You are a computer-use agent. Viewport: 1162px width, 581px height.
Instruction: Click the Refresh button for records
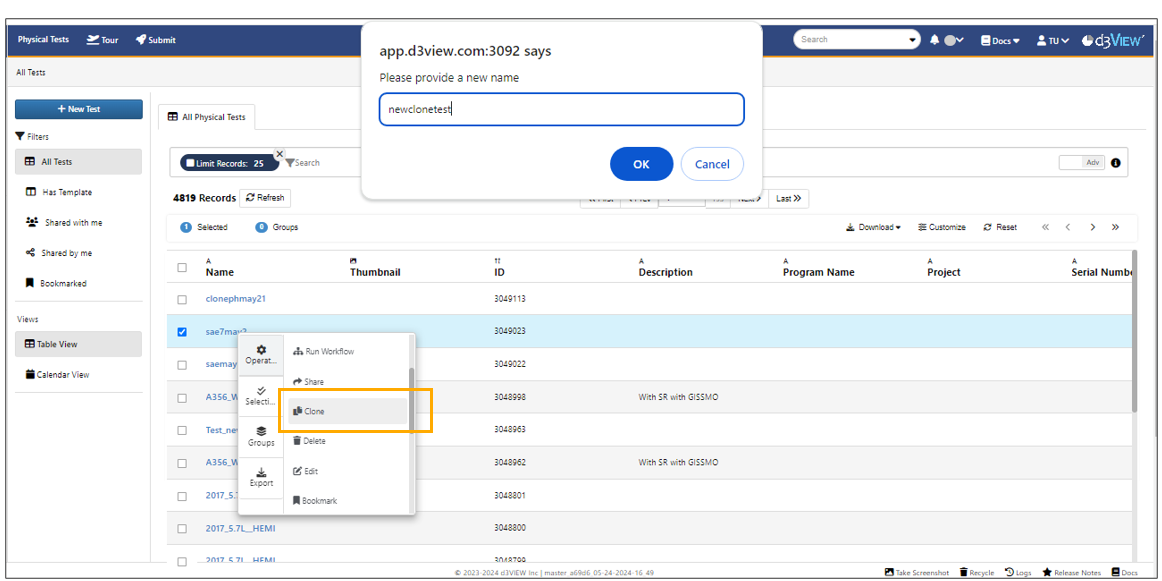[265, 198]
